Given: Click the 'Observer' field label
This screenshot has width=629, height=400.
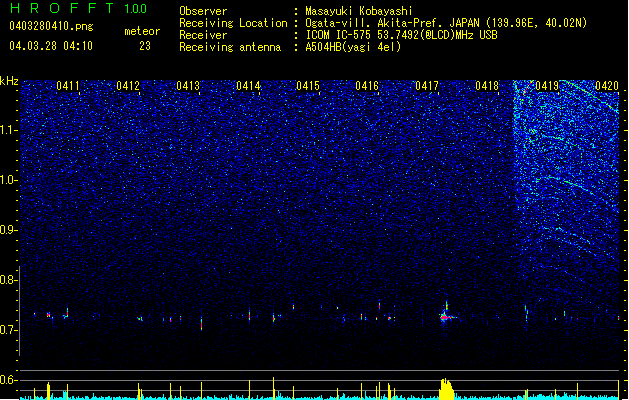Looking at the screenshot, I should 203,11.
